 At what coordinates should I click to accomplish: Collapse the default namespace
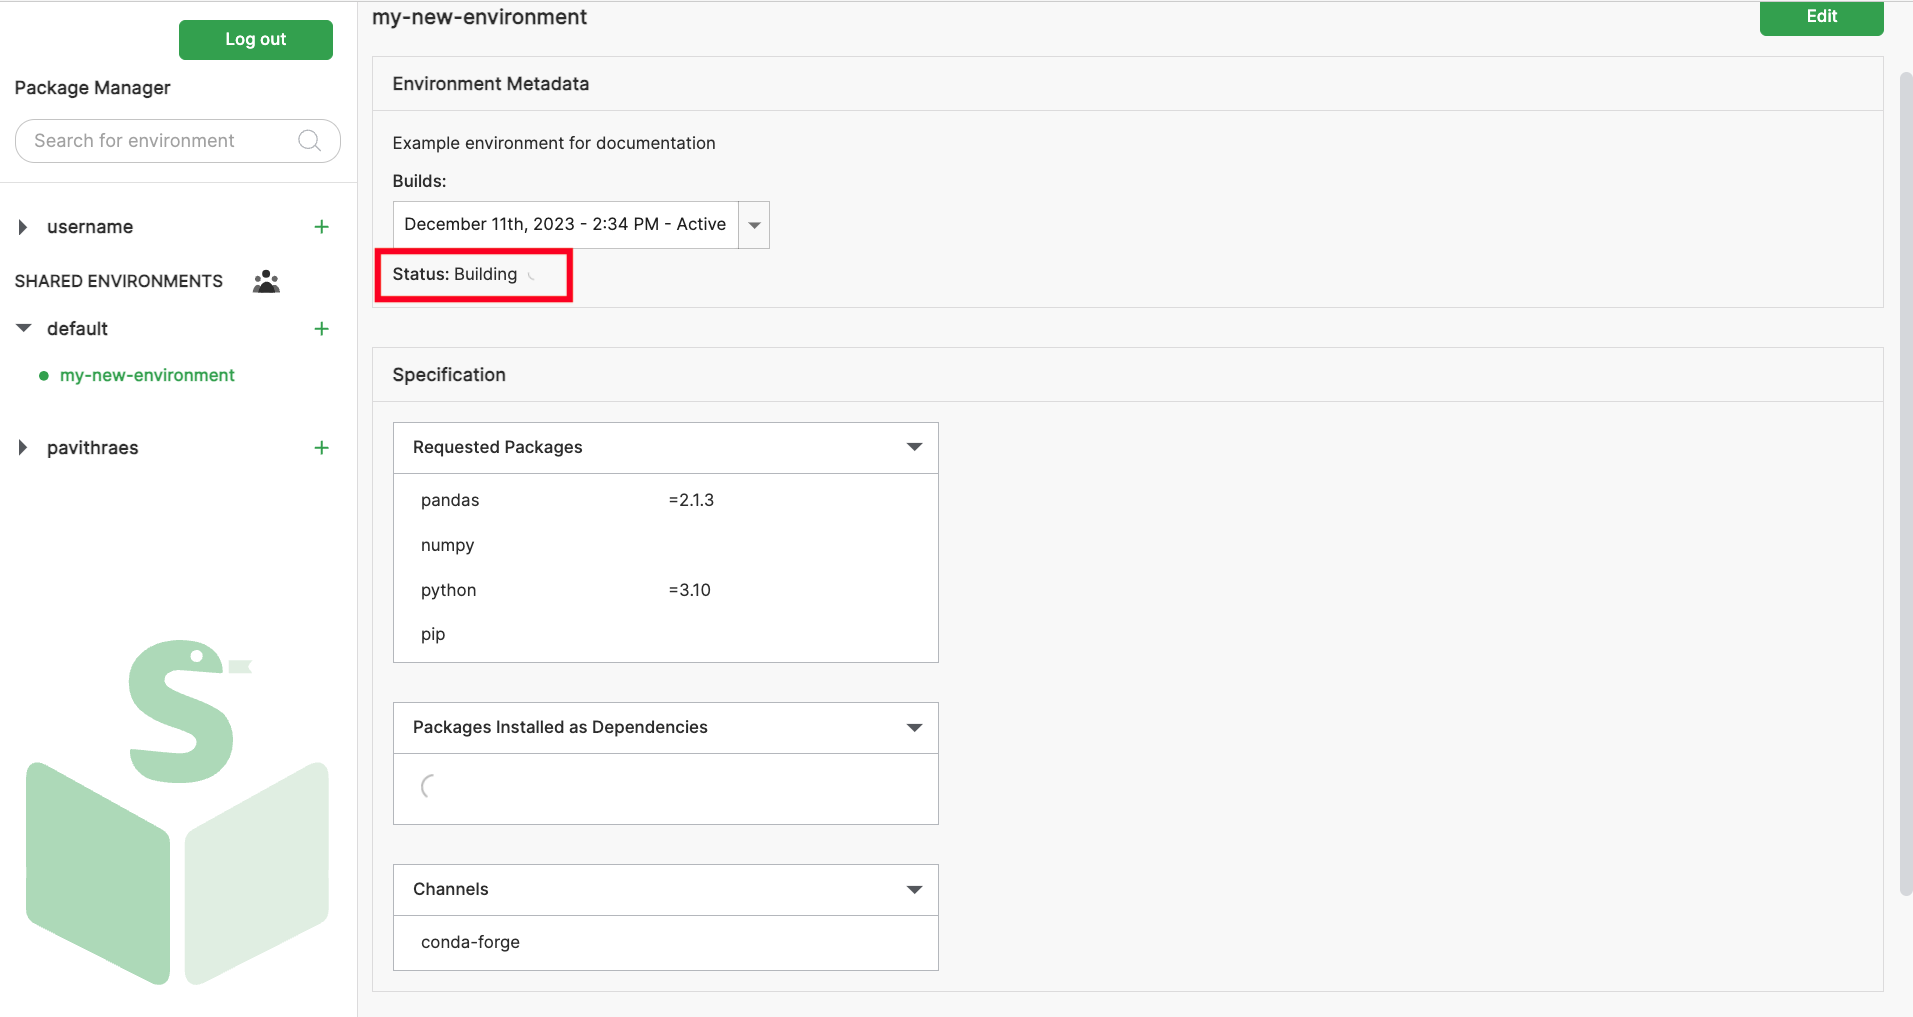click(24, 328)
